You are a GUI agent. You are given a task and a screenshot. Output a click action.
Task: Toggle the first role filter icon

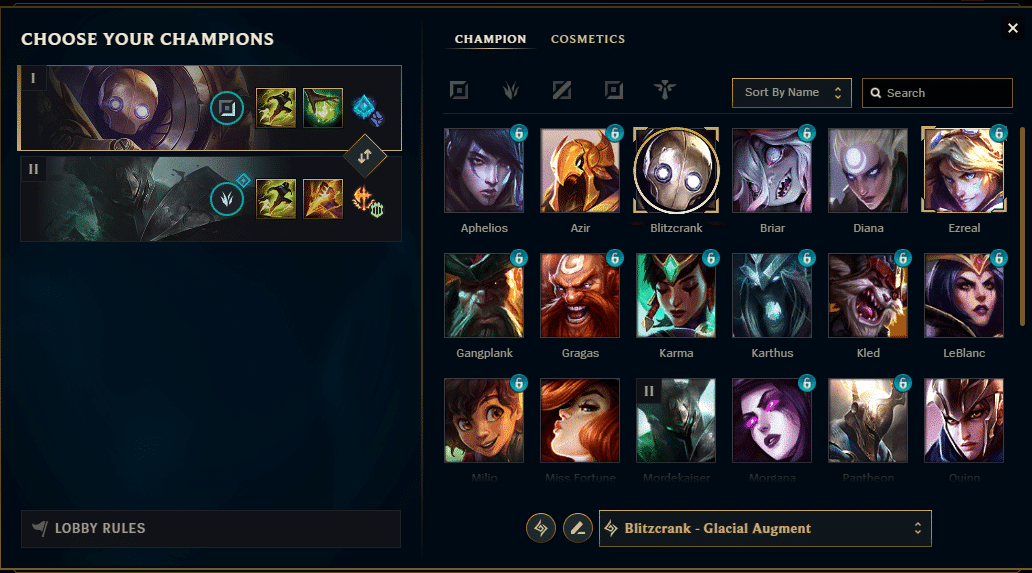pos(459,90)
